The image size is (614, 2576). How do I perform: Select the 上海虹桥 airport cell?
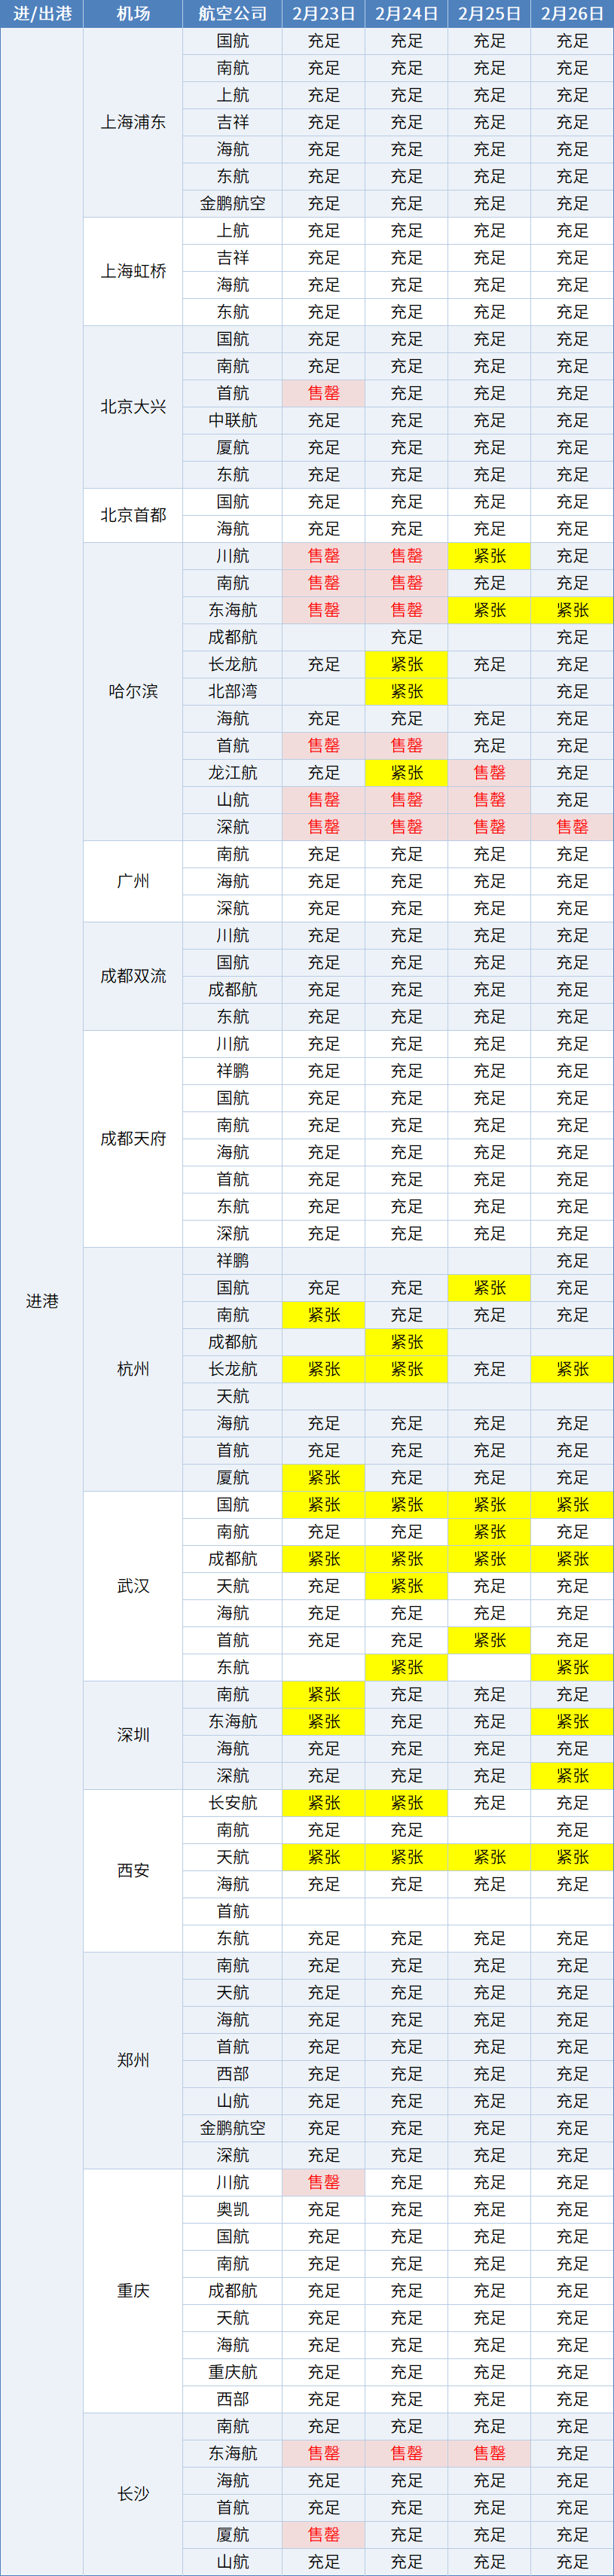[x=133, y=271]
